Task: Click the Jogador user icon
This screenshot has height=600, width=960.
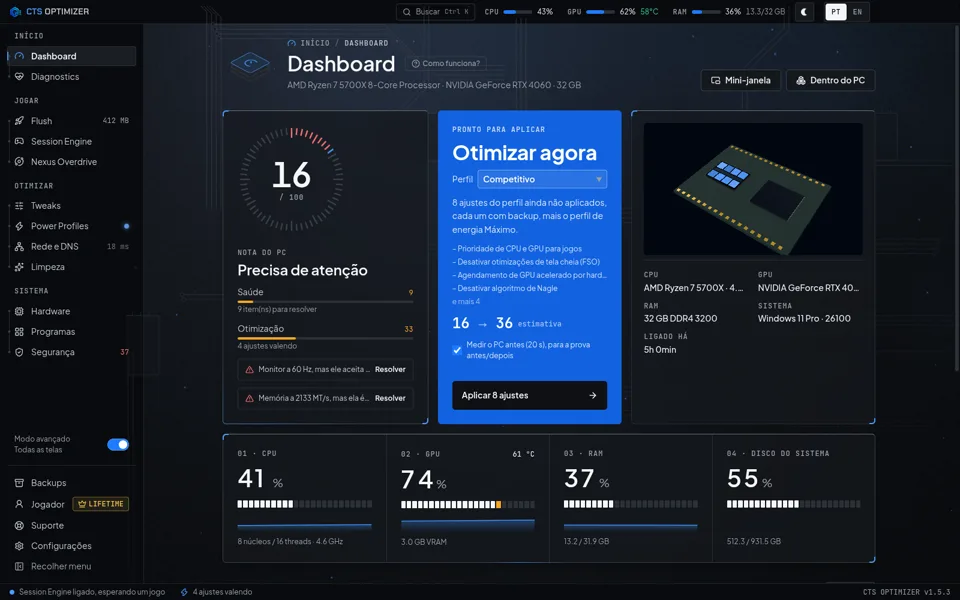Action: click(19, 504)
